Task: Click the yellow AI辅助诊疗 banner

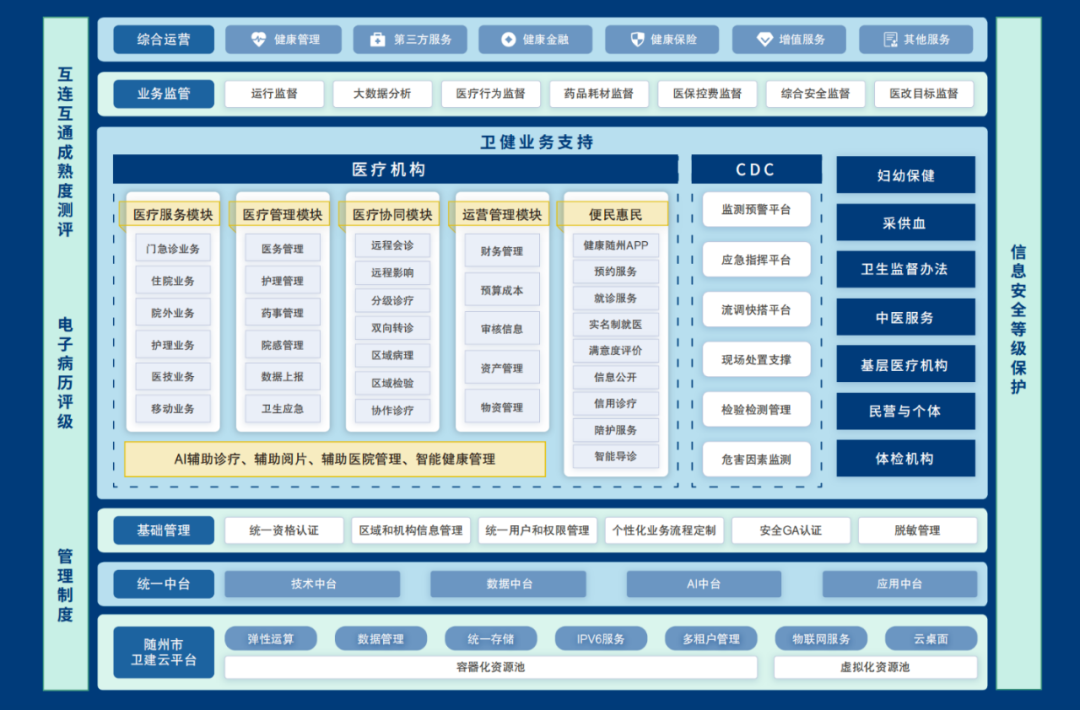Action: point(335,459)
